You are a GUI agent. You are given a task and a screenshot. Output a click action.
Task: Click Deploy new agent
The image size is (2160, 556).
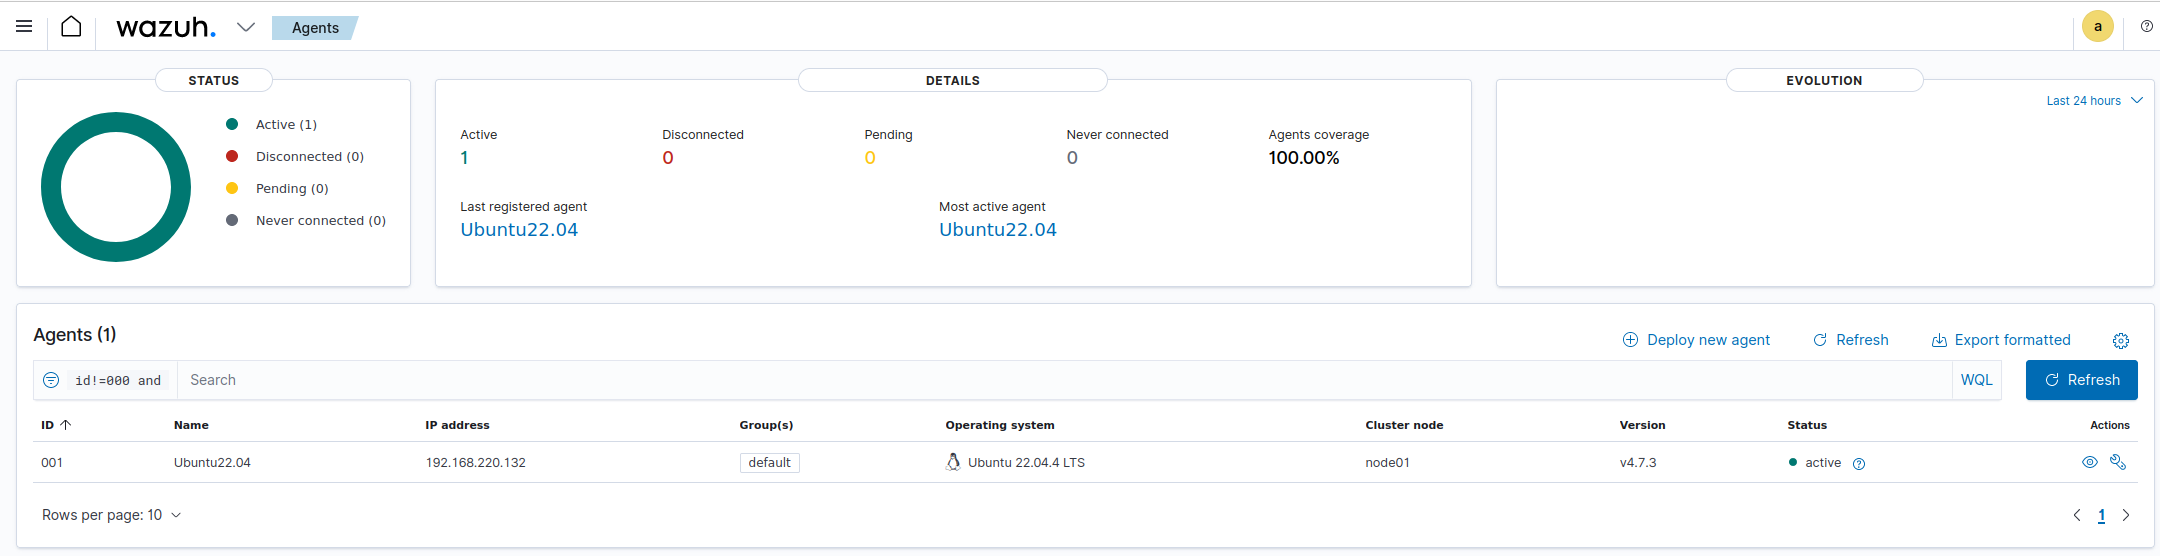(x=1696, y=340)
